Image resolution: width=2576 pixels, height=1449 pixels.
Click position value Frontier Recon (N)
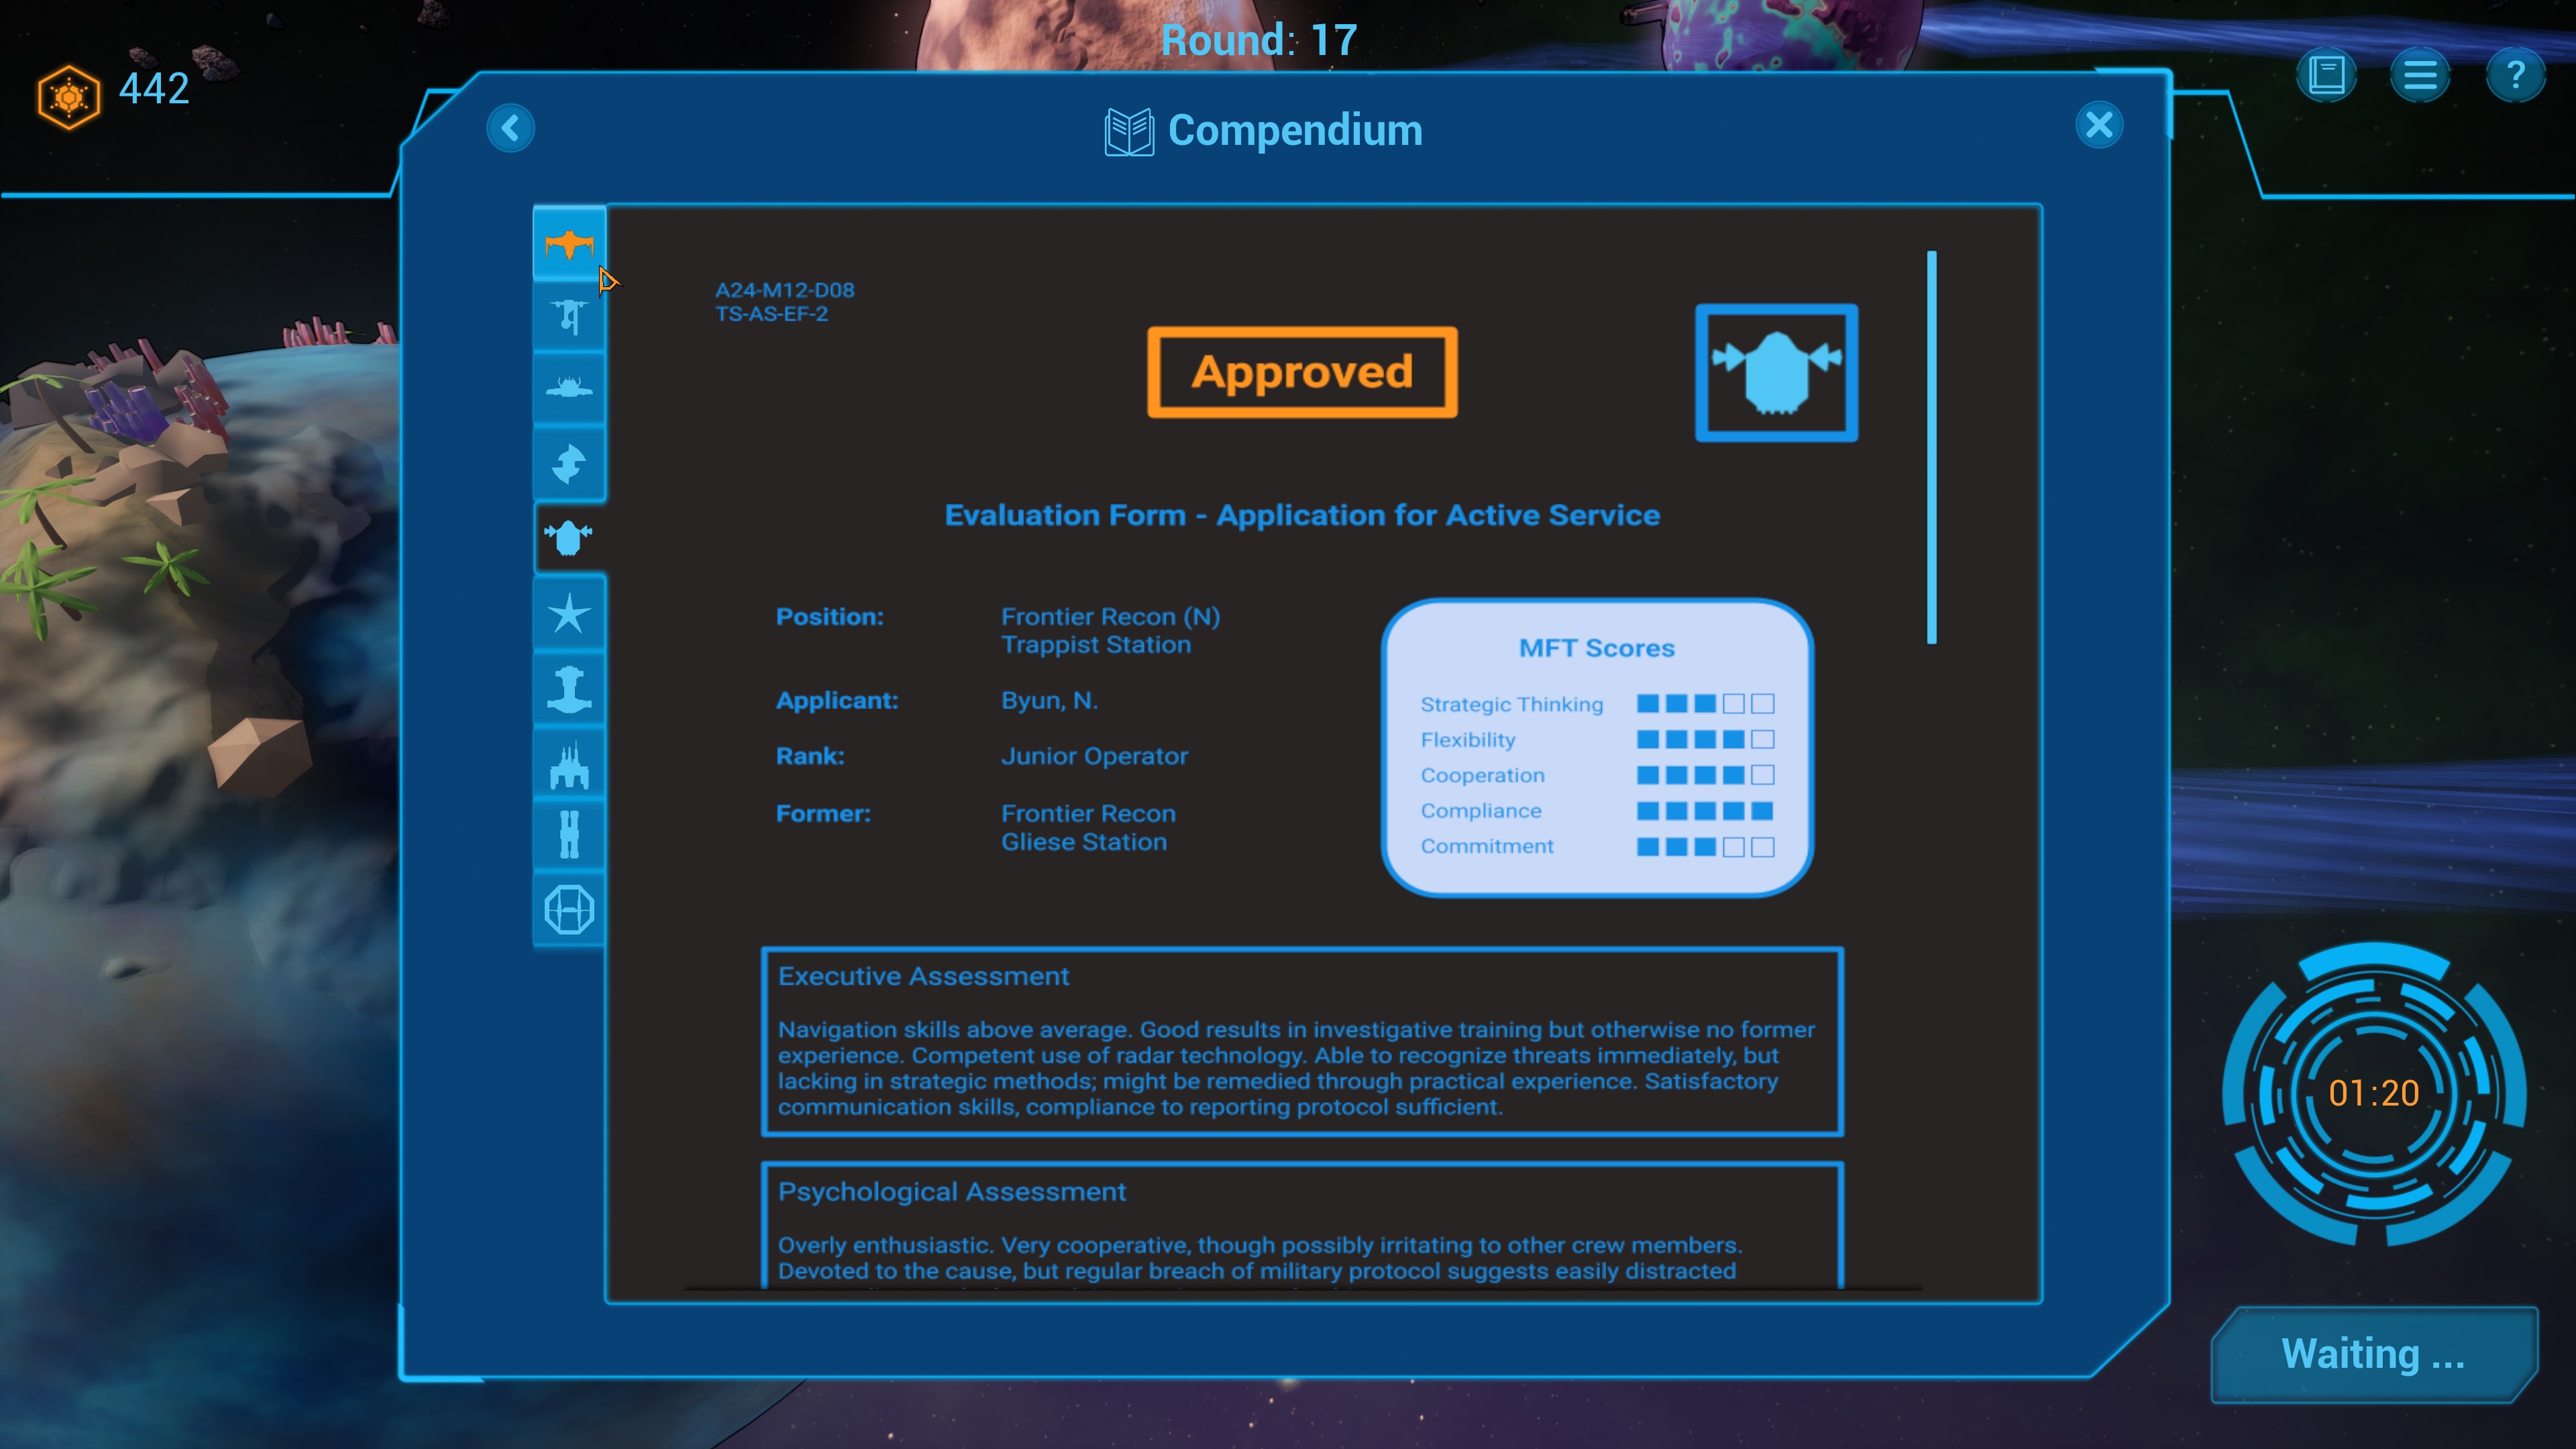click(1110, 617)
